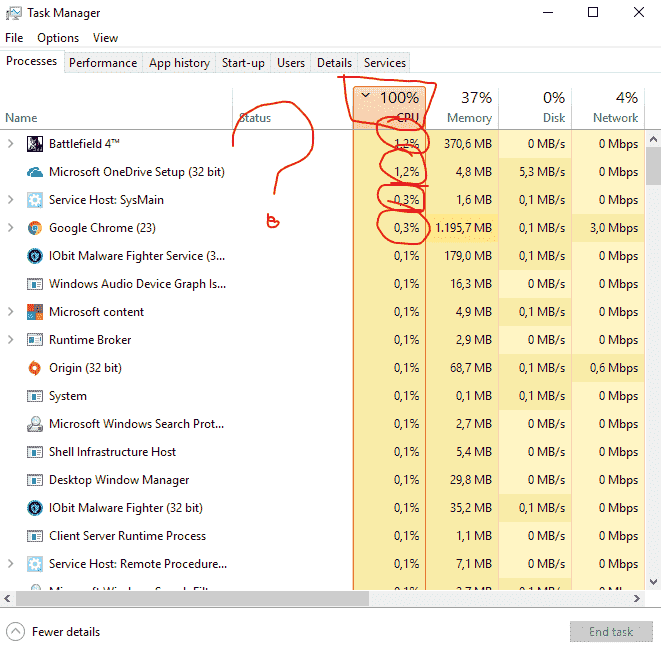Select the Processes tab

(x=32, y=61)
